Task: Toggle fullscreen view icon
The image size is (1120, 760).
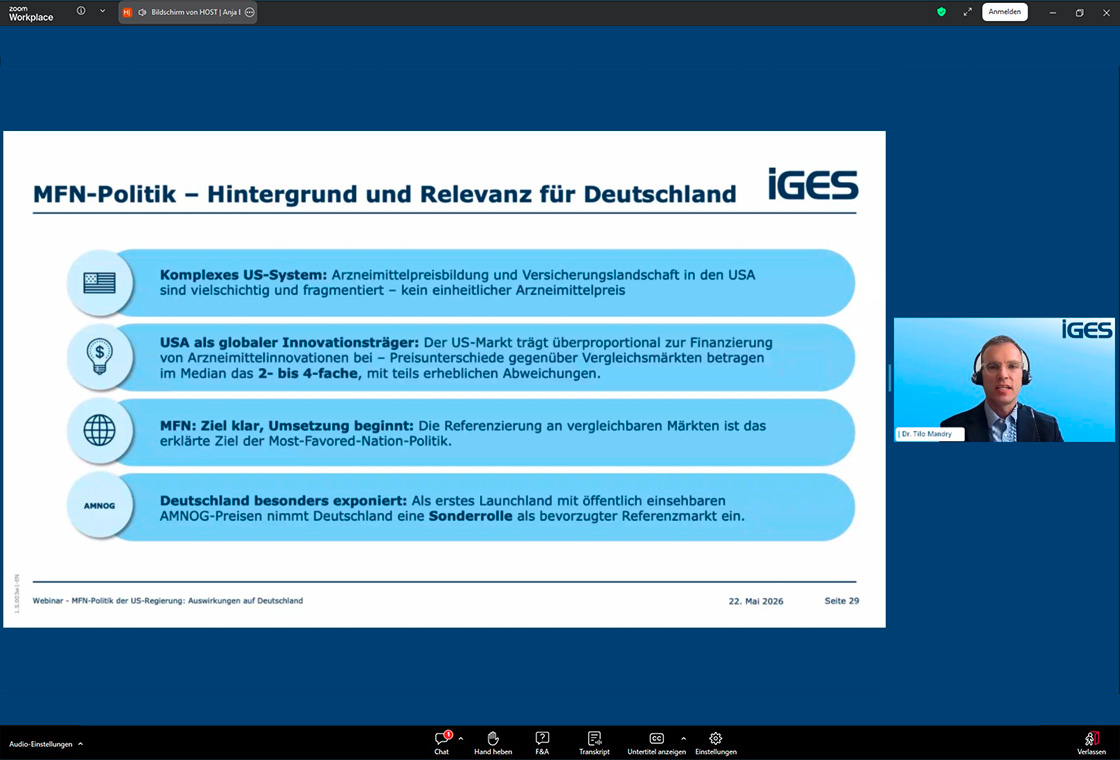Action: click(968, 12)
